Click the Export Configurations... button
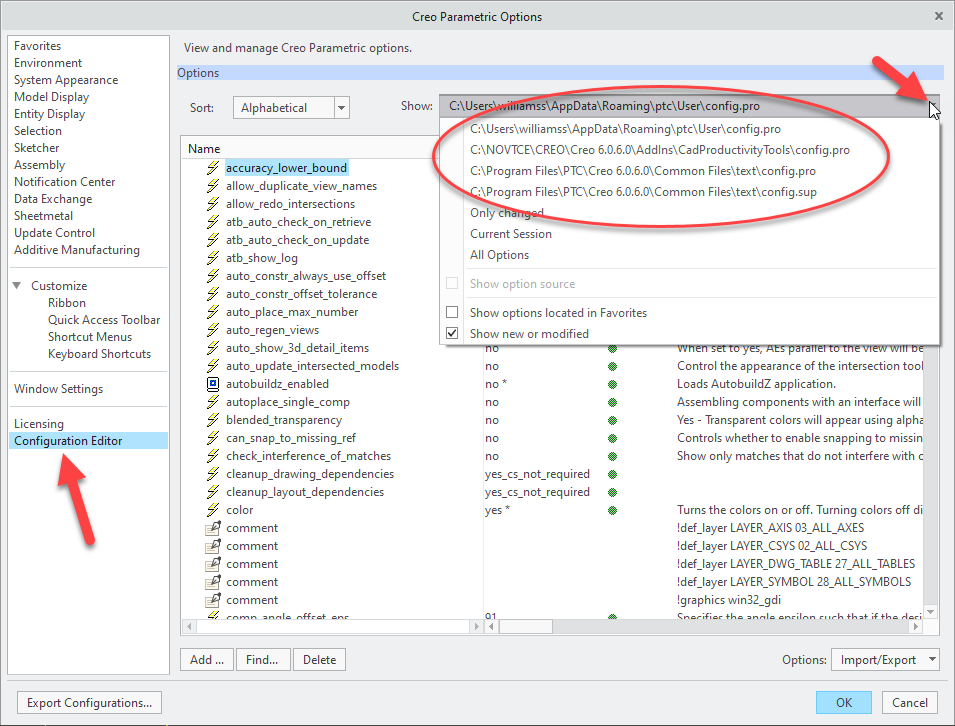 point(88,703)
